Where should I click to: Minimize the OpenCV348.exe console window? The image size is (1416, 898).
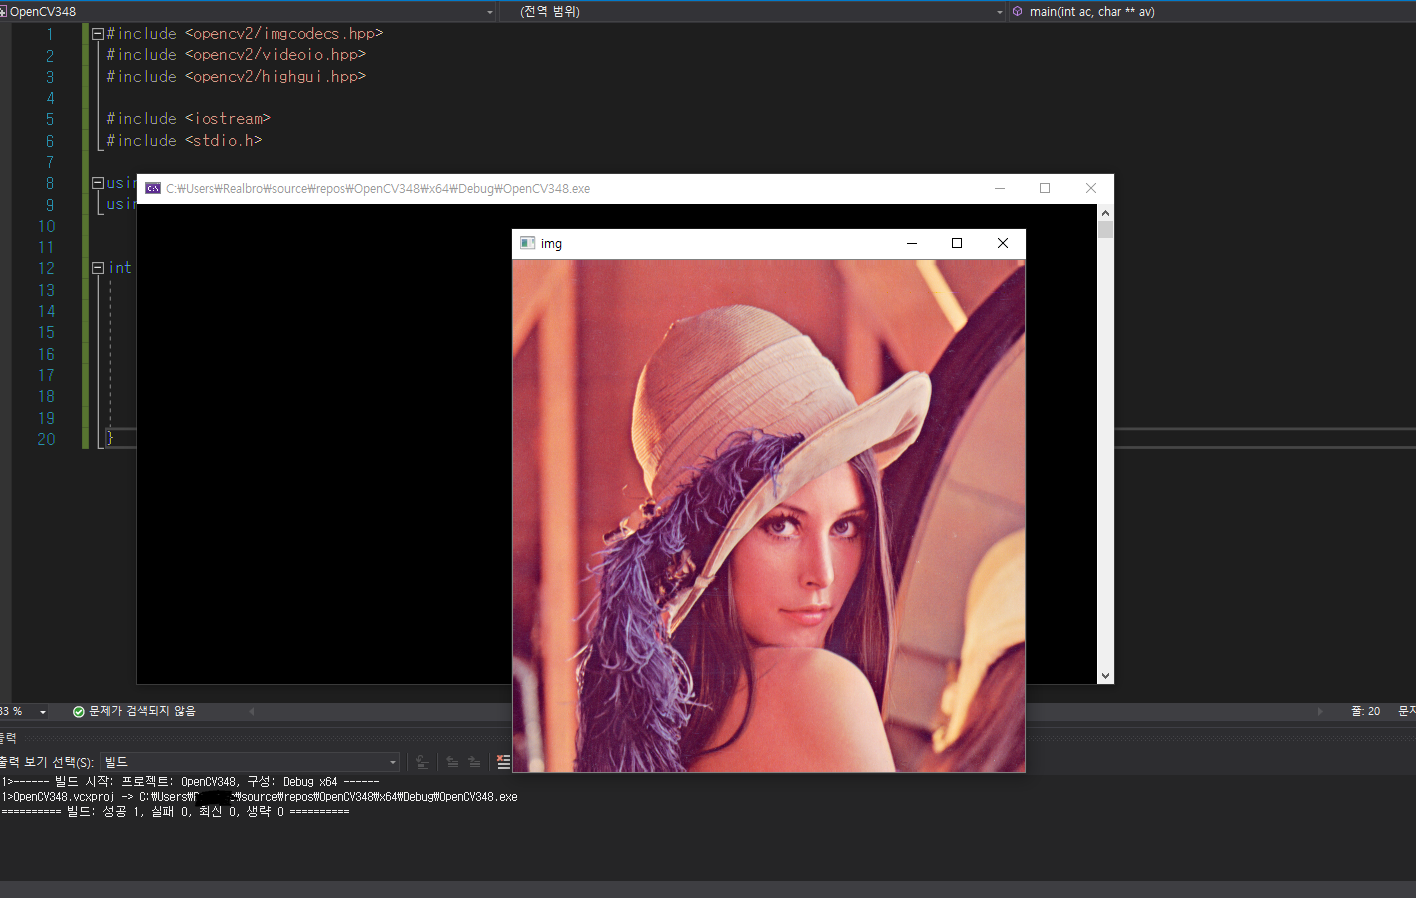coord(1000,188)
